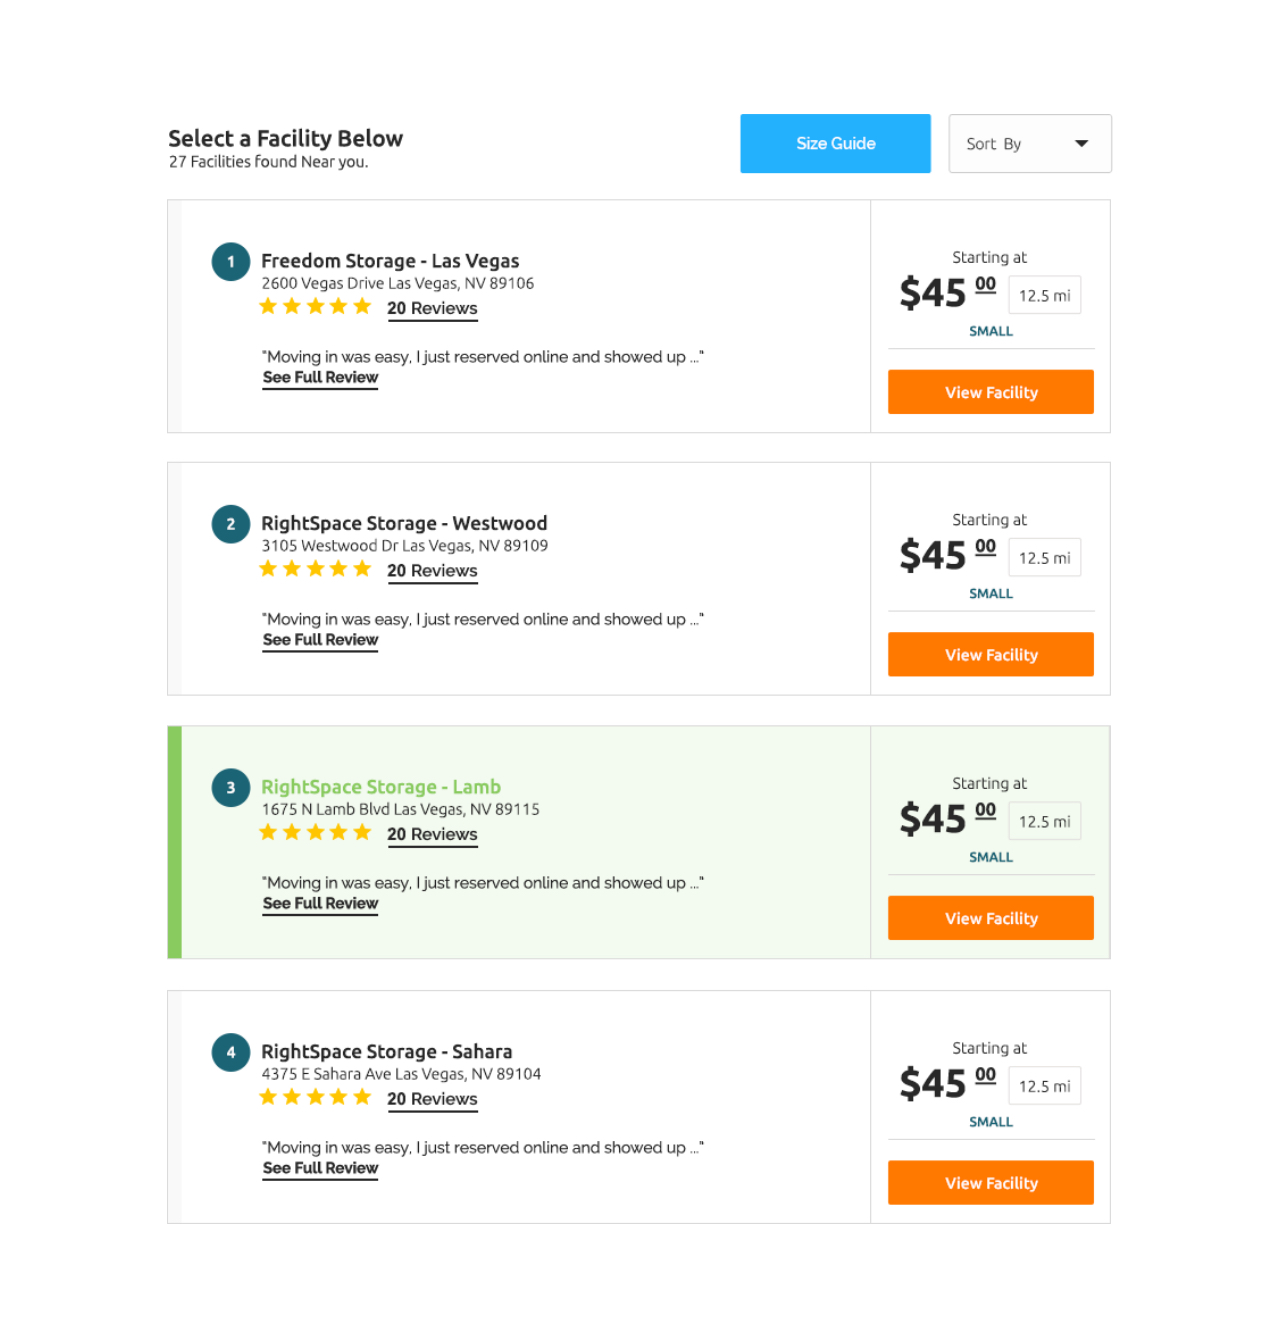This screenshot has height=1338, width=1280.
Task: See Full Review for RightSpace Storage - Sahara
Action: [x=320, y=1168]
